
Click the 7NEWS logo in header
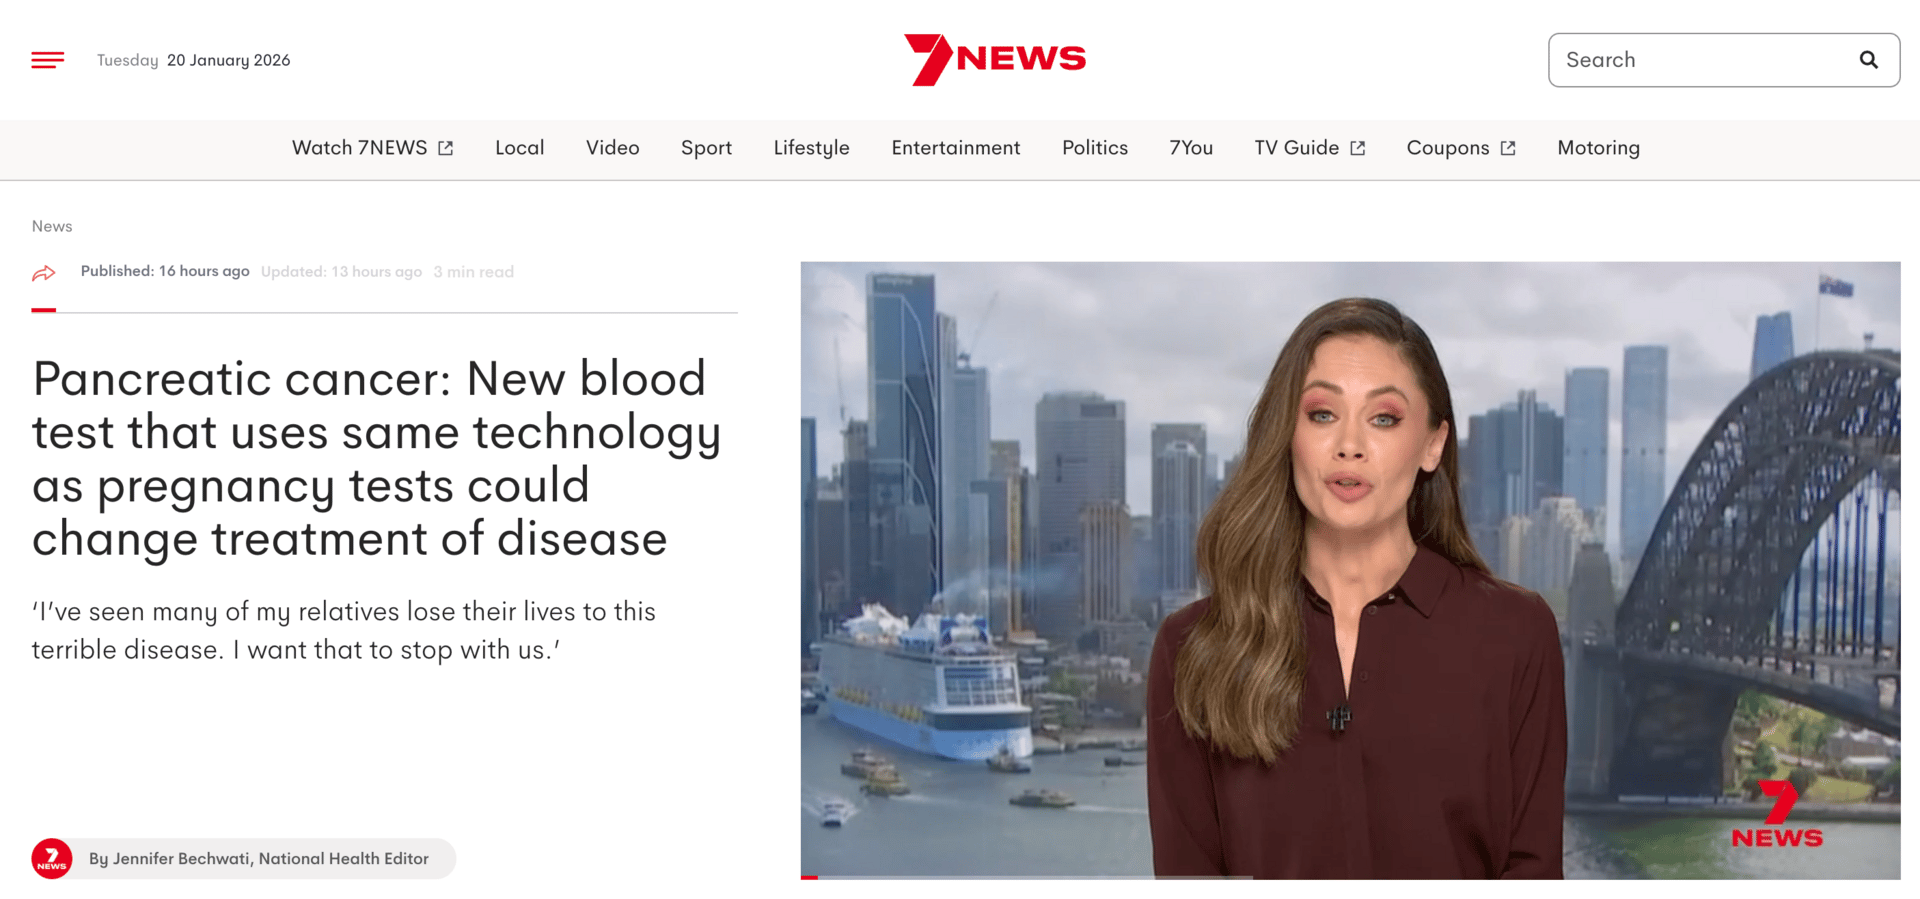[995, 59]
